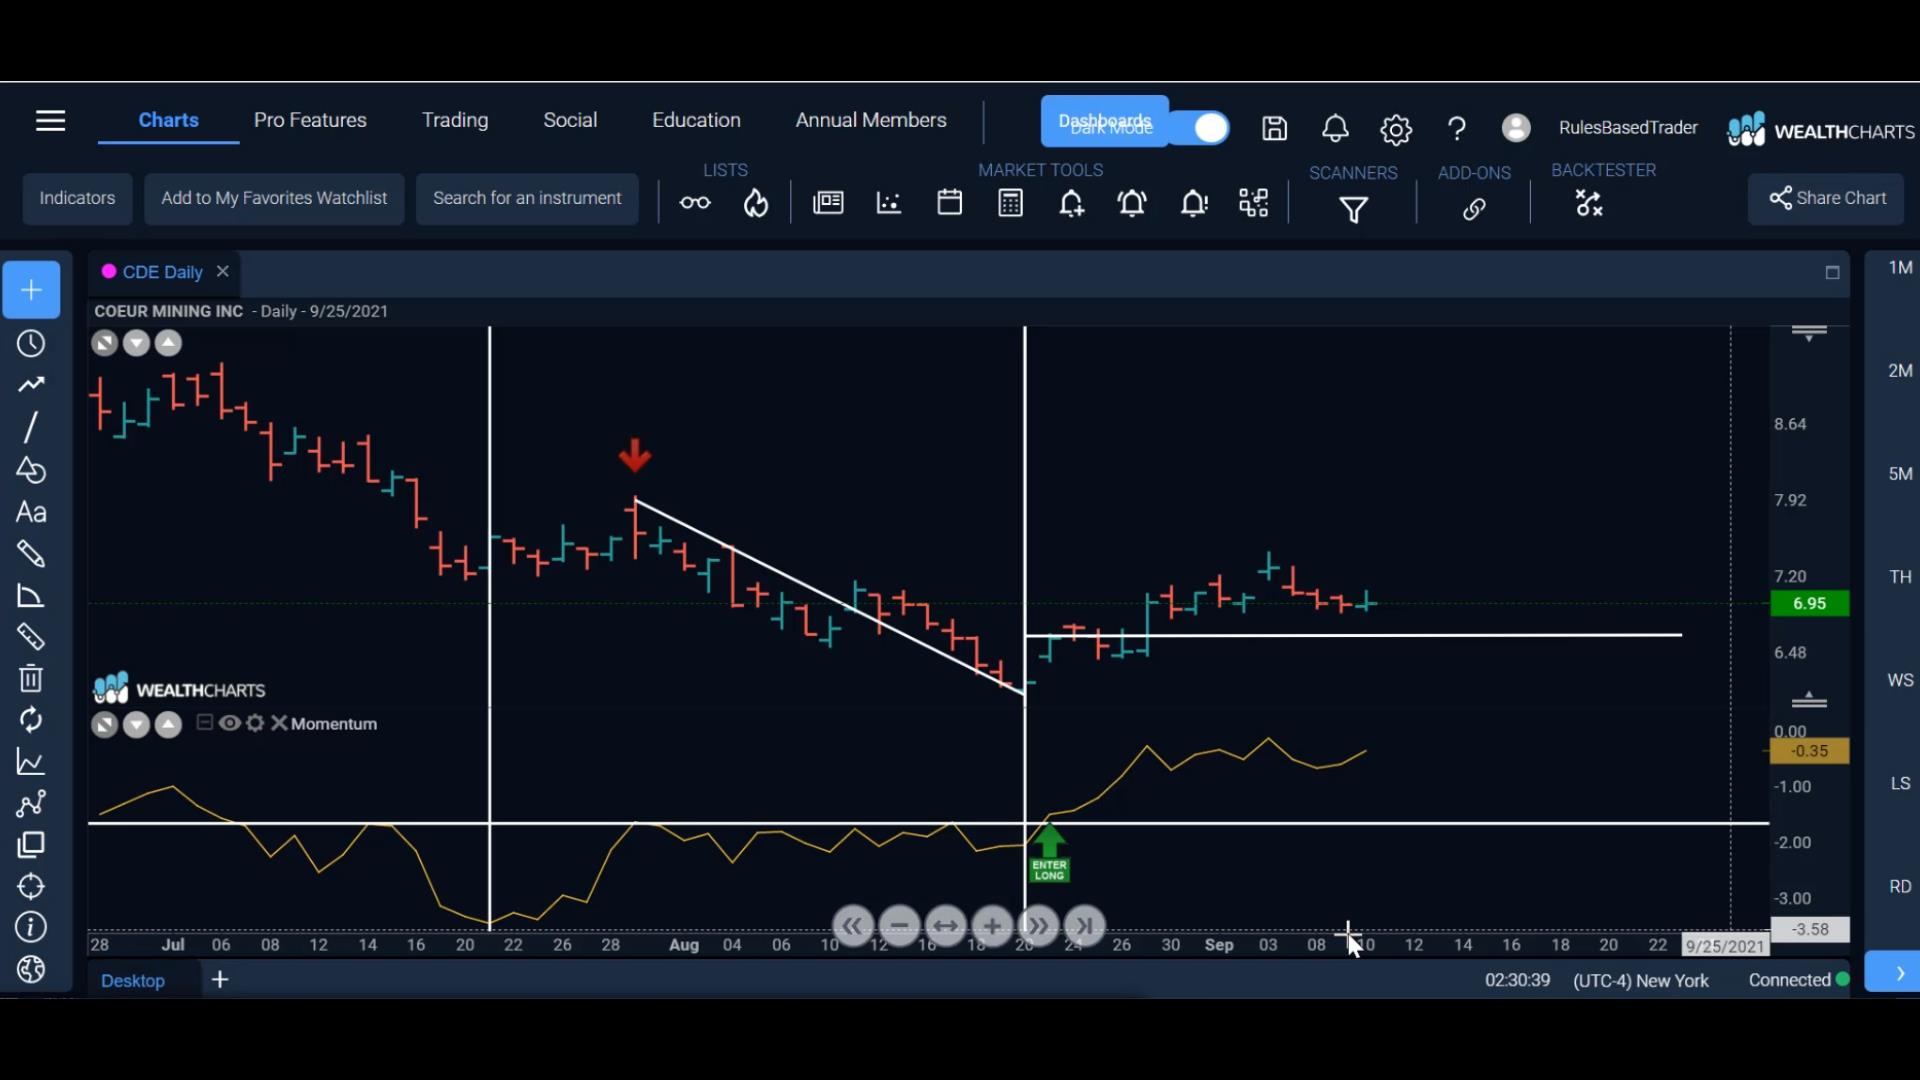Screen dimensions: 1920x1080
Task: Open Momentum indicator settings gear
Action: [255, 723]
